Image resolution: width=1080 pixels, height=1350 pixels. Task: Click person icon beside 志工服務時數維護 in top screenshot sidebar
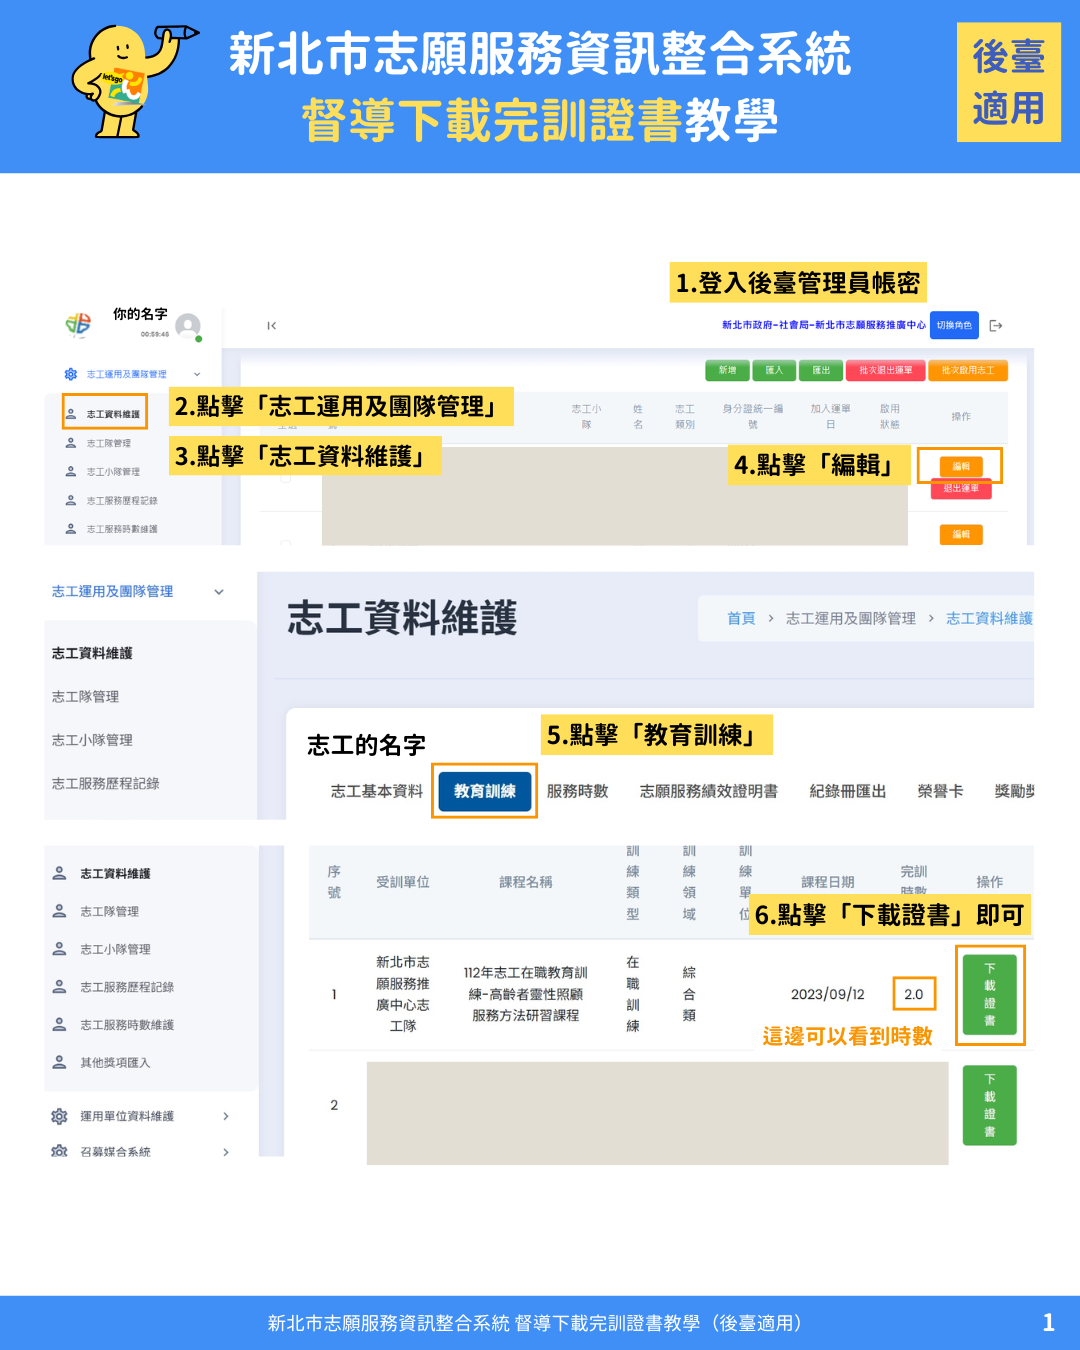pyautogui.click(x=71, y=529)
